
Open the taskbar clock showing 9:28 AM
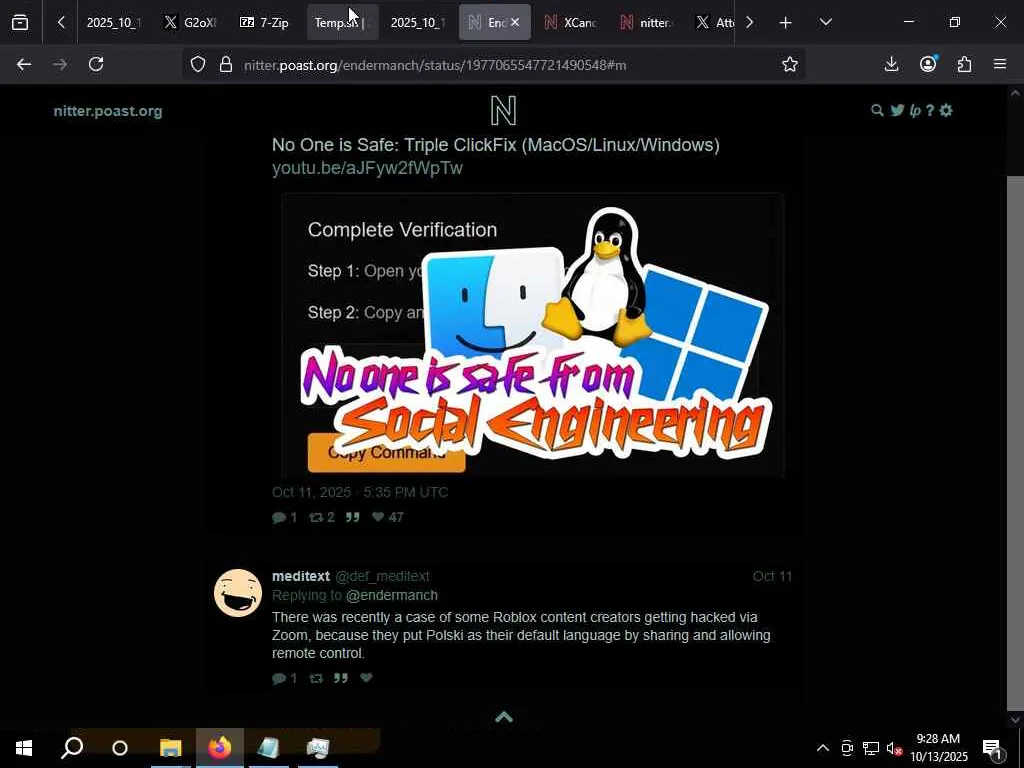coord(938,748)
